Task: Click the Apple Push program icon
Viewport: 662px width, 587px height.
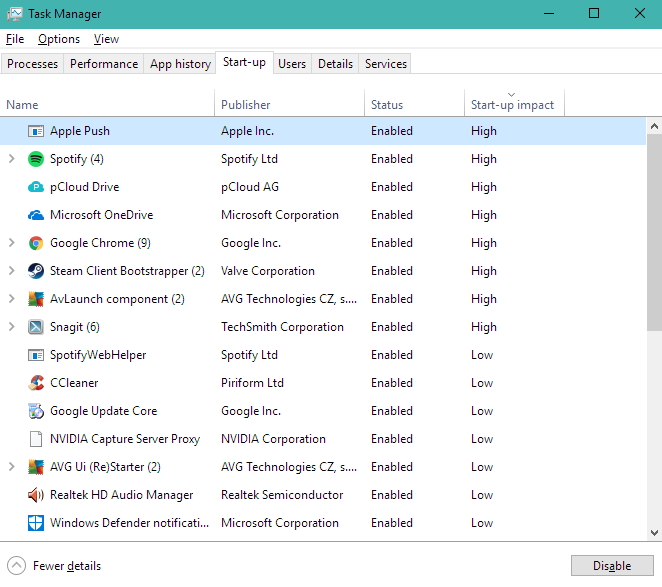Action: [36, 131]
